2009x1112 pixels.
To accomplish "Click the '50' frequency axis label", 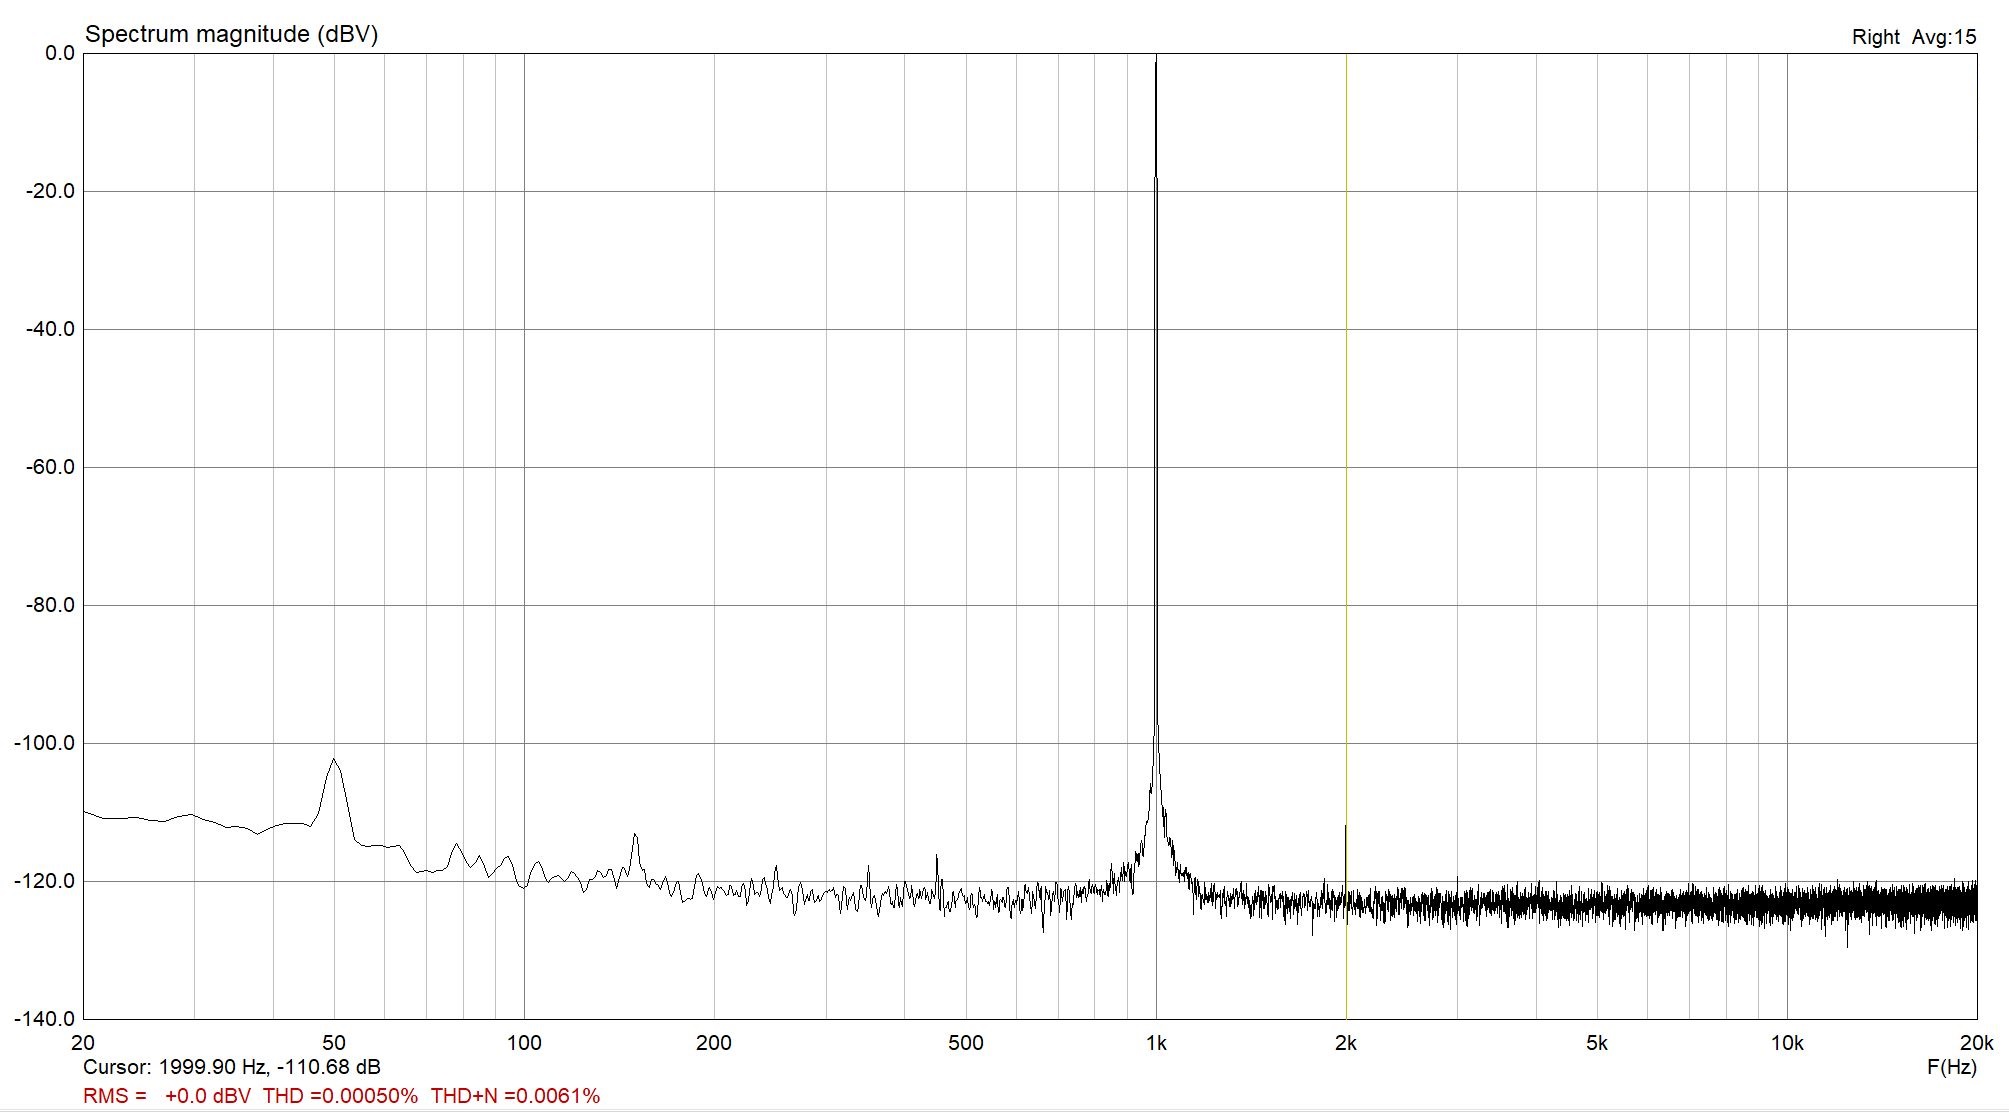I will pos(334,1043).
